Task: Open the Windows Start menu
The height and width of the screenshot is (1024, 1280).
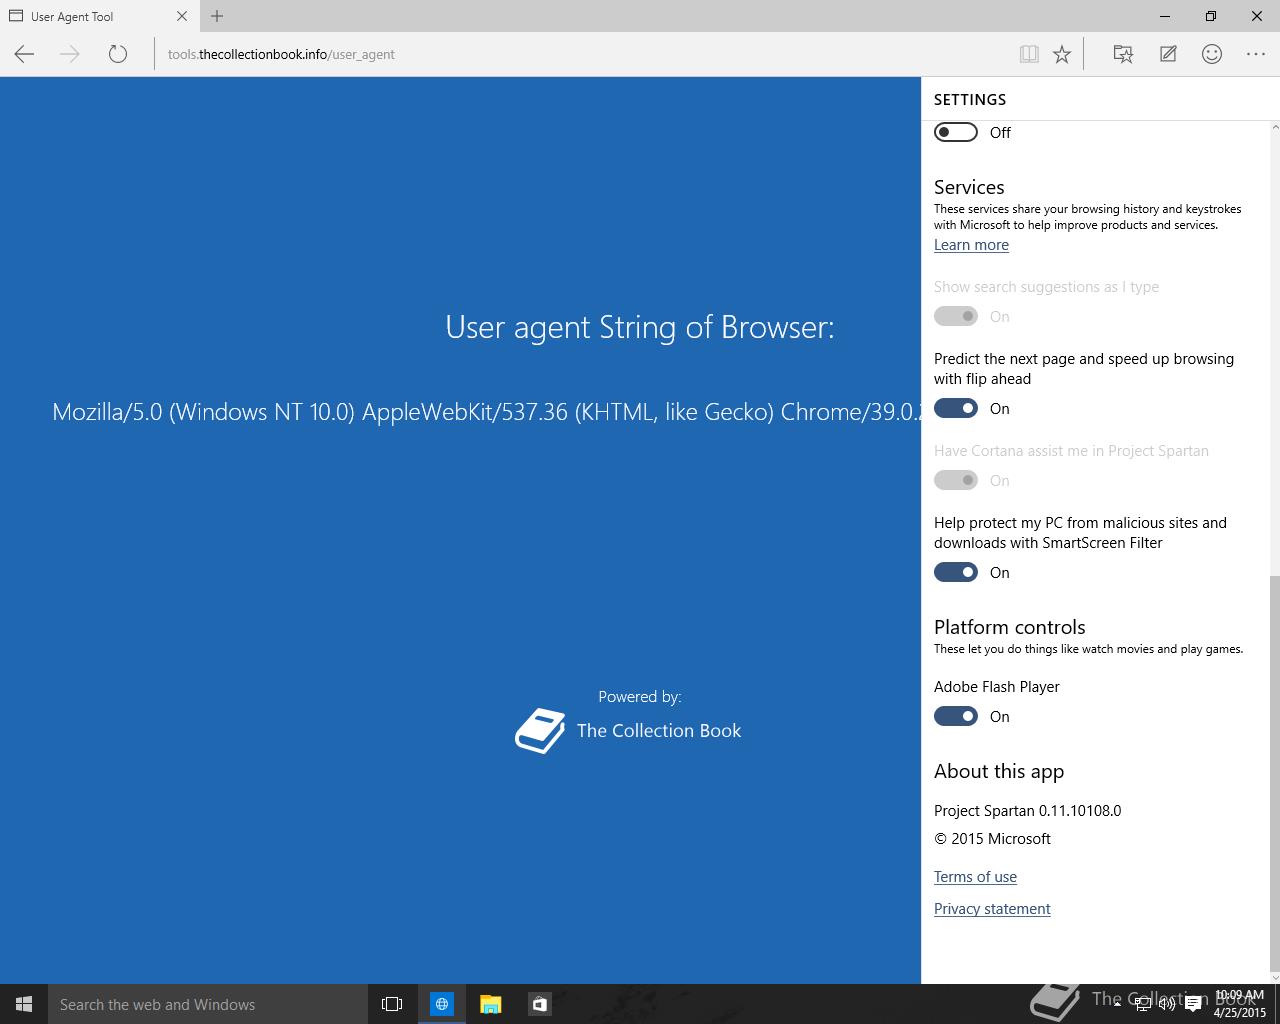Action: tap(24, 1004)
